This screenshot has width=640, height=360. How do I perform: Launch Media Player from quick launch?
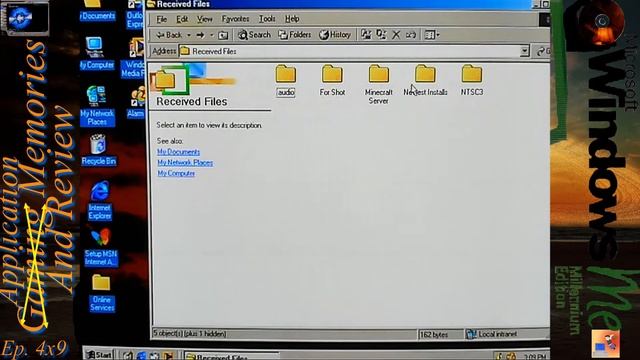pos(167,356)
